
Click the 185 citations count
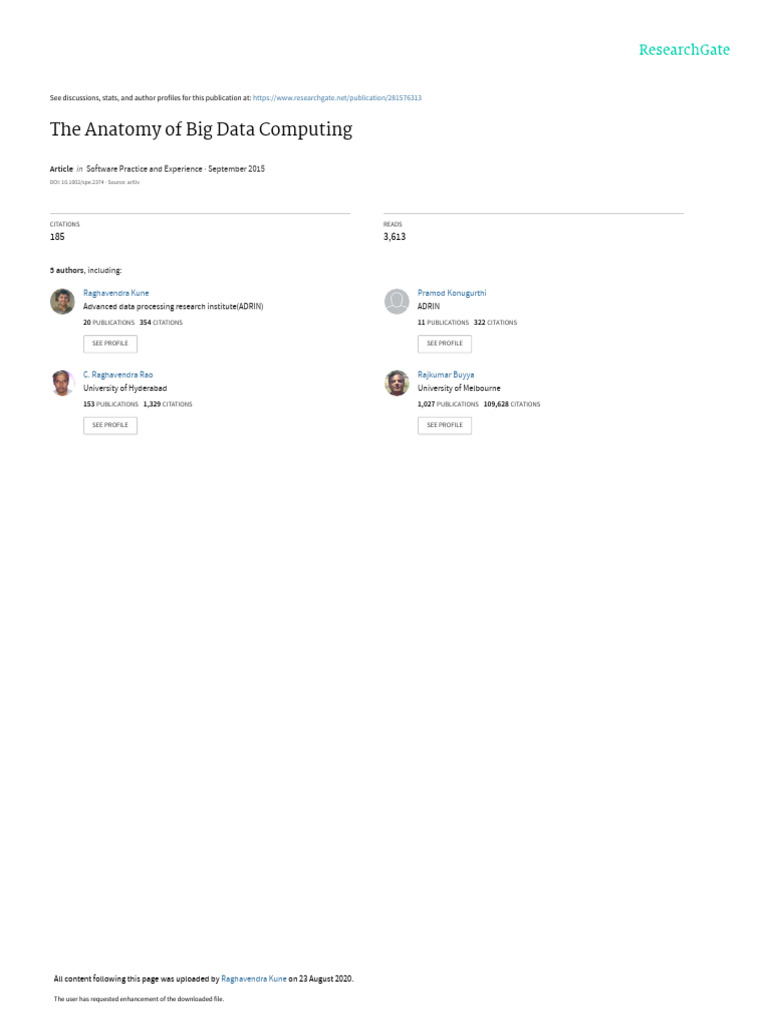[x=57, y=237]
